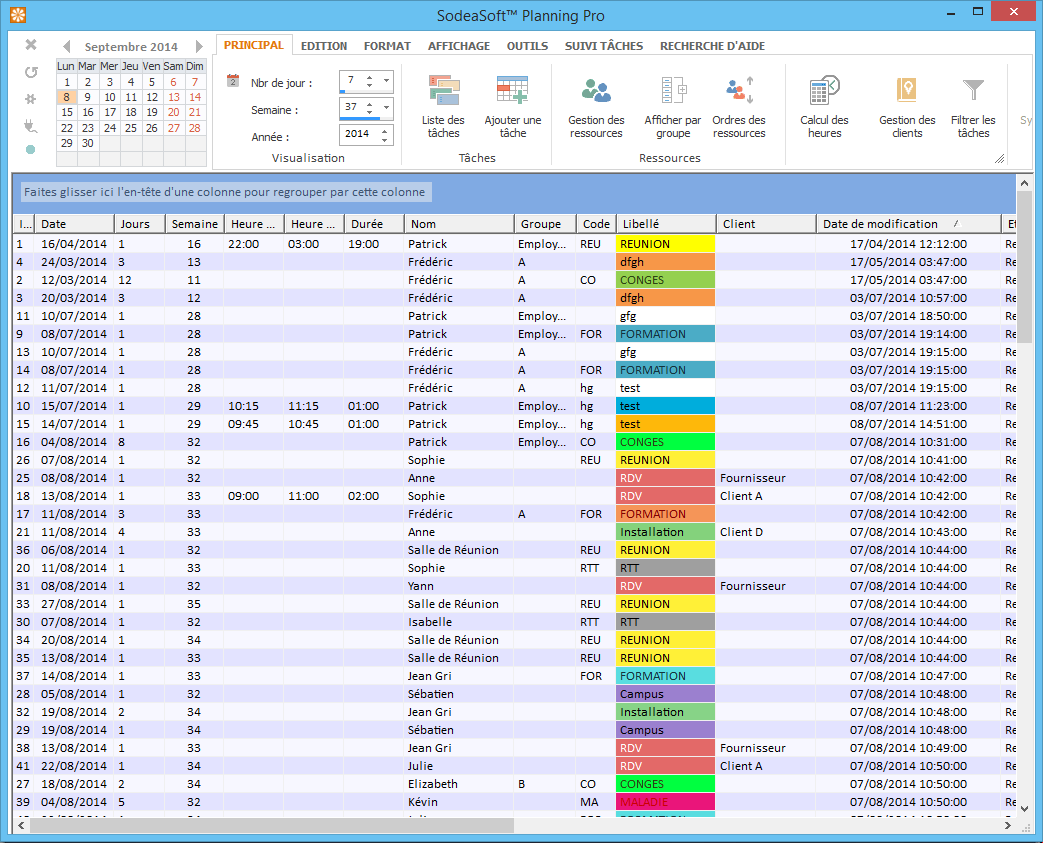Viewport: 1043px width, 843px height.
Task: Sort by Client column header
Action: [x=766, y=224]
